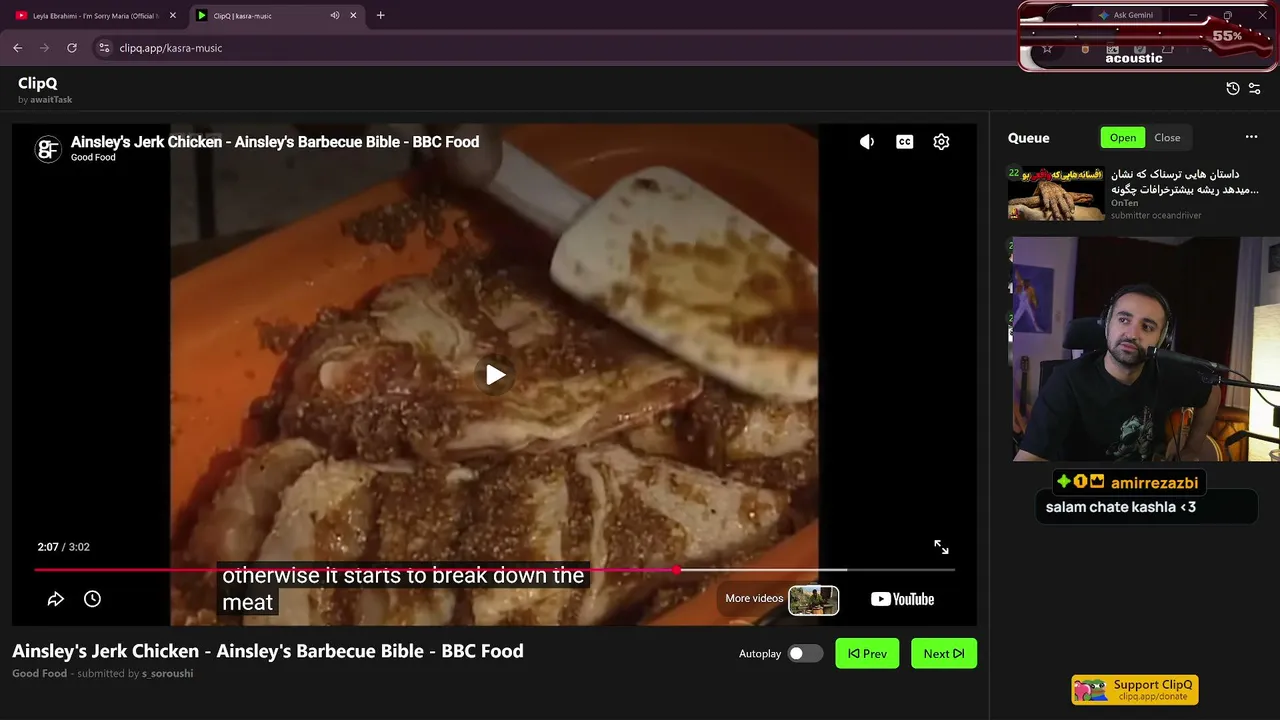Toggle the Autoplay switch
This screenshot has height=720, width=1280.
coord(805,654)
